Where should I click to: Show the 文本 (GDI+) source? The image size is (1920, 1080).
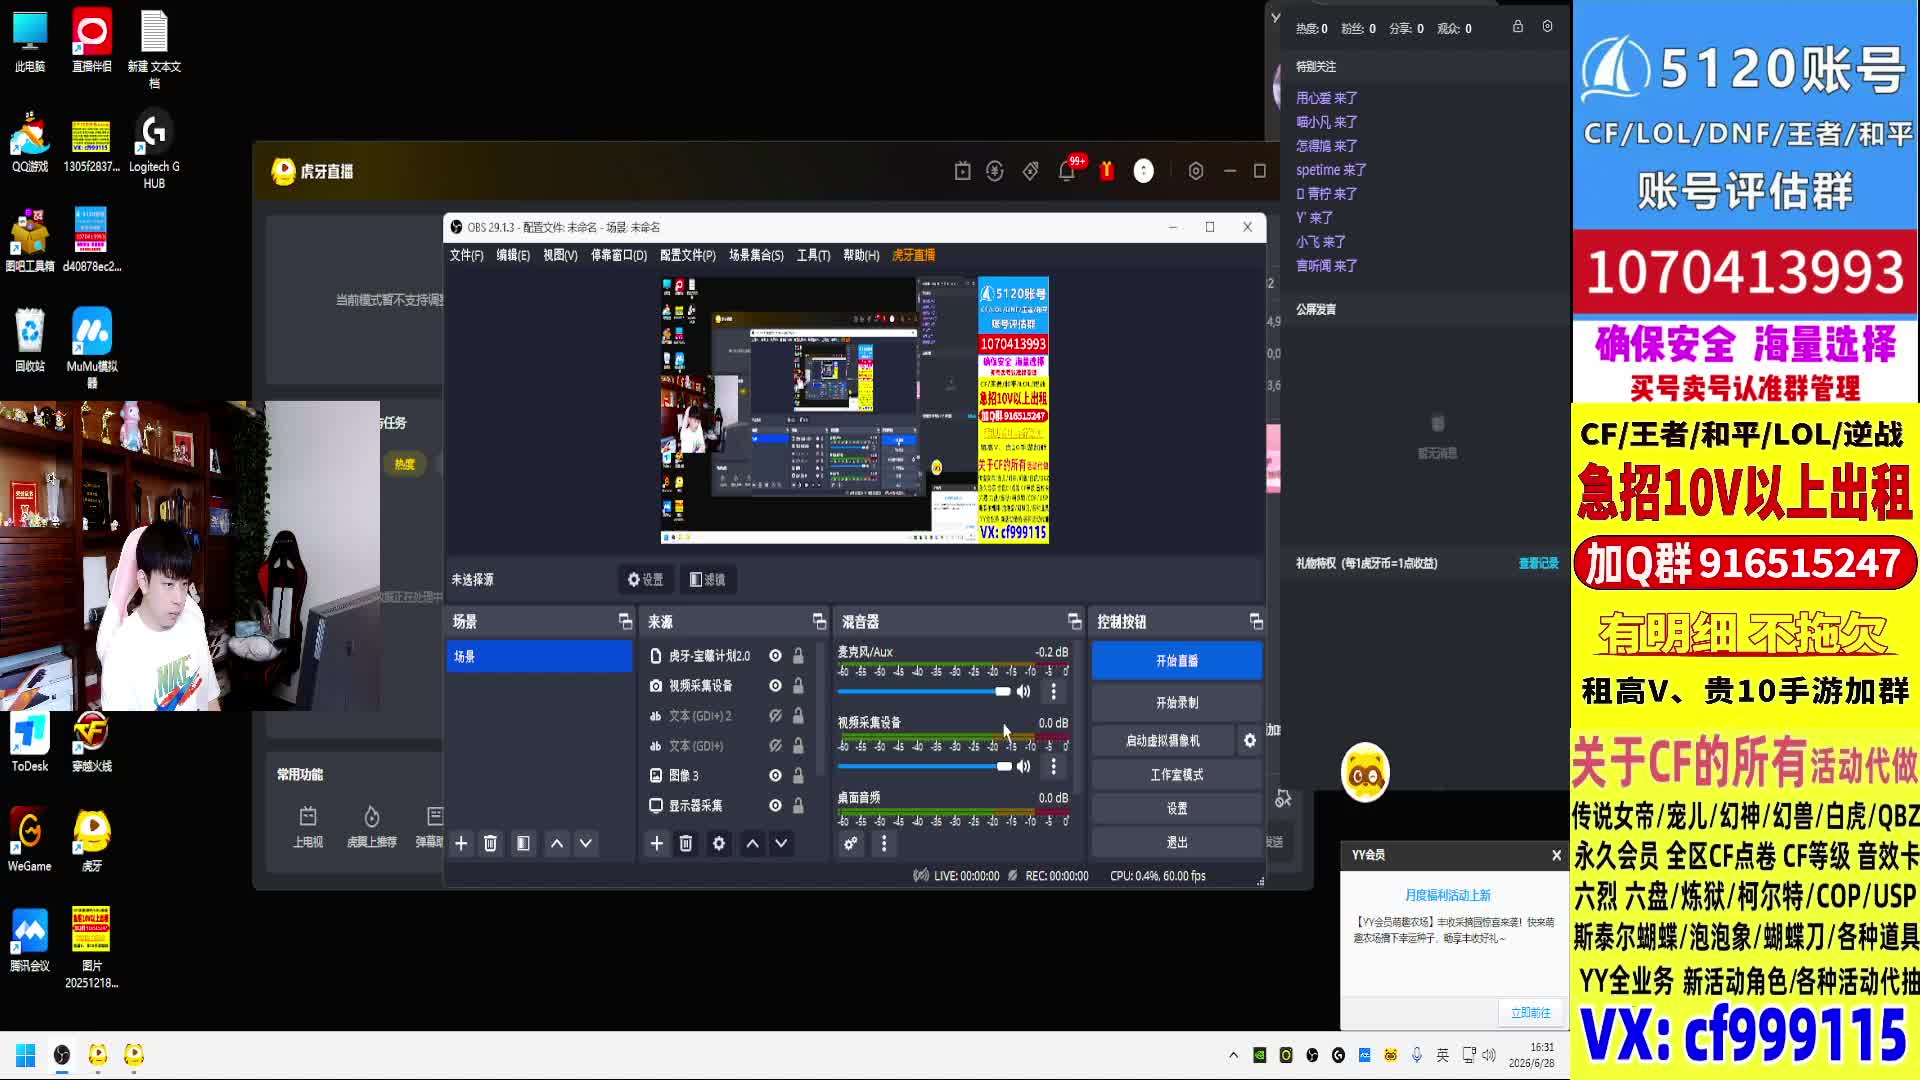pos(775,746)
